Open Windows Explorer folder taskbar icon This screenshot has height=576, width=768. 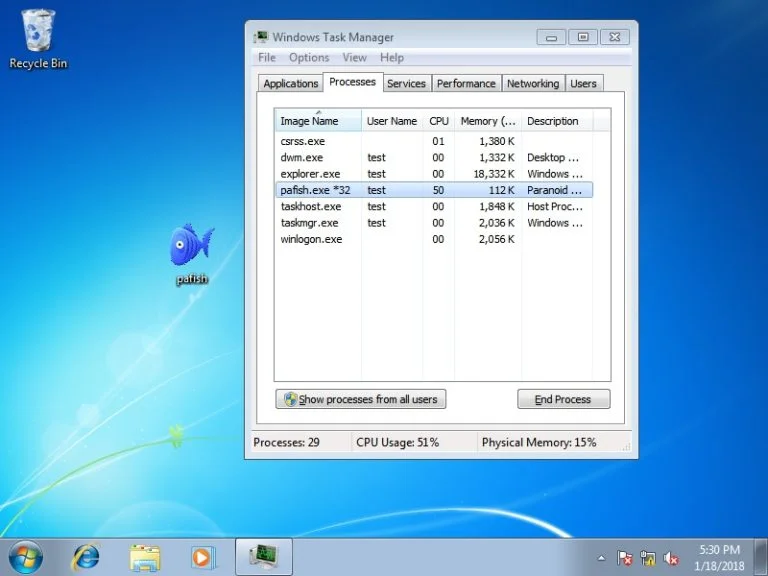click(145, 556)
